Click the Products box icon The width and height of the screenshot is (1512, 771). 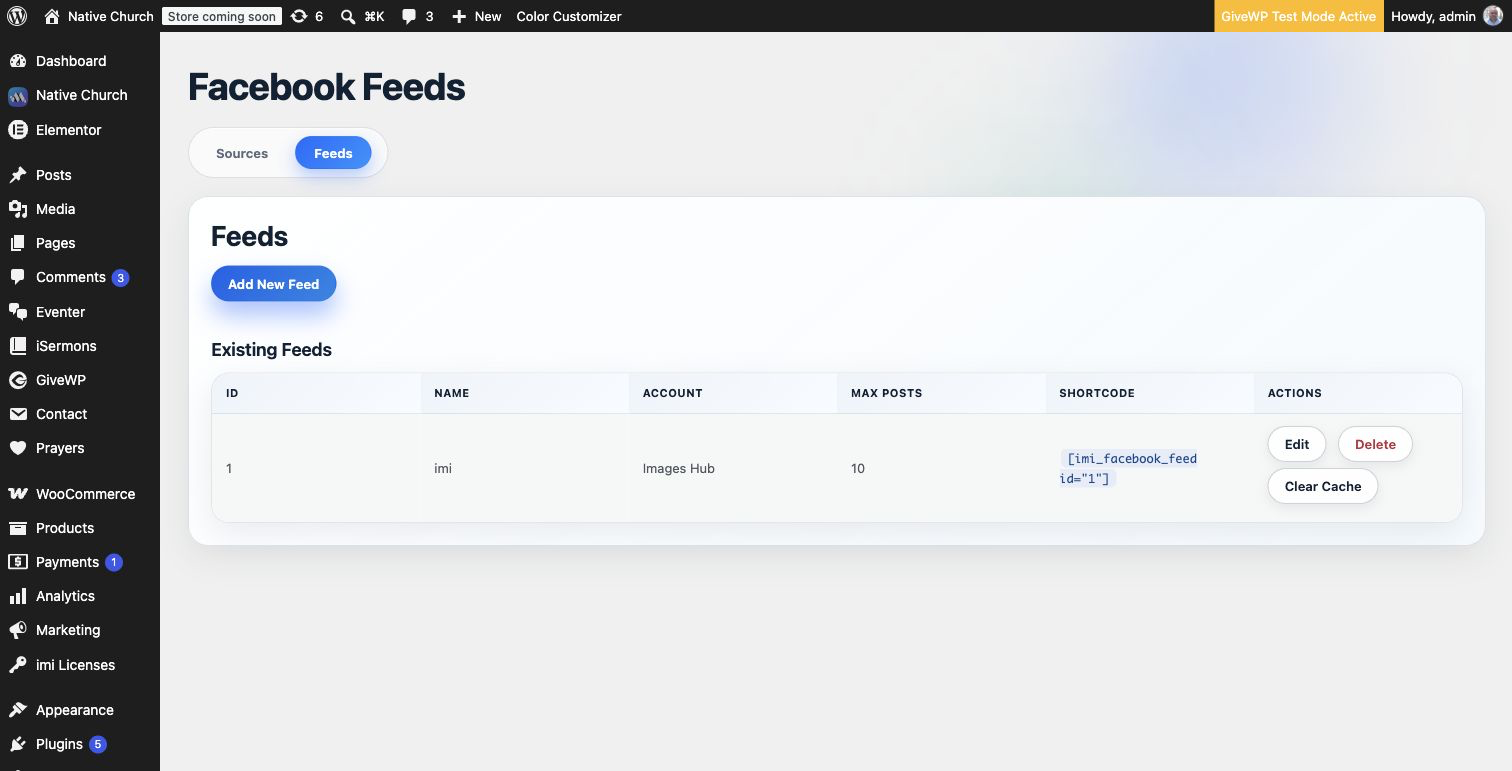coord(18,528)
